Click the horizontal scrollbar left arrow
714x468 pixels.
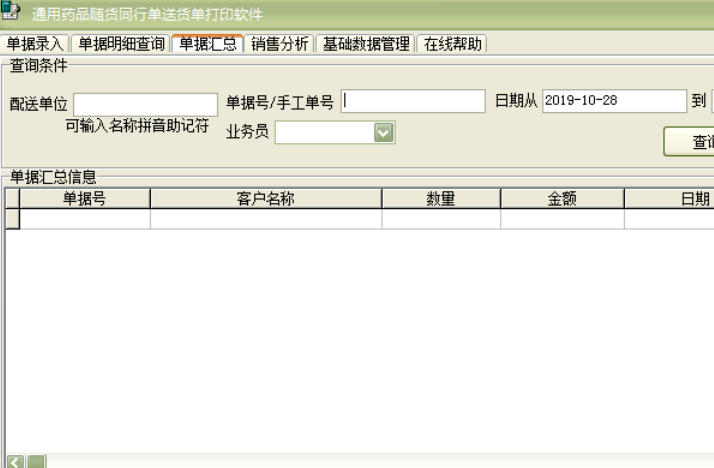pos(13,461)
